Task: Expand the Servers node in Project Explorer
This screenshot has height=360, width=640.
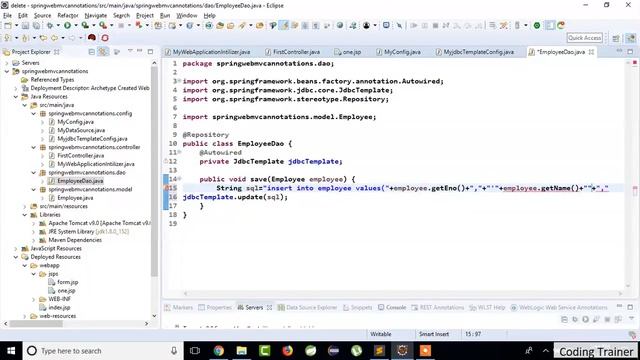Action: pyautogui.click(x=7, y=63)
